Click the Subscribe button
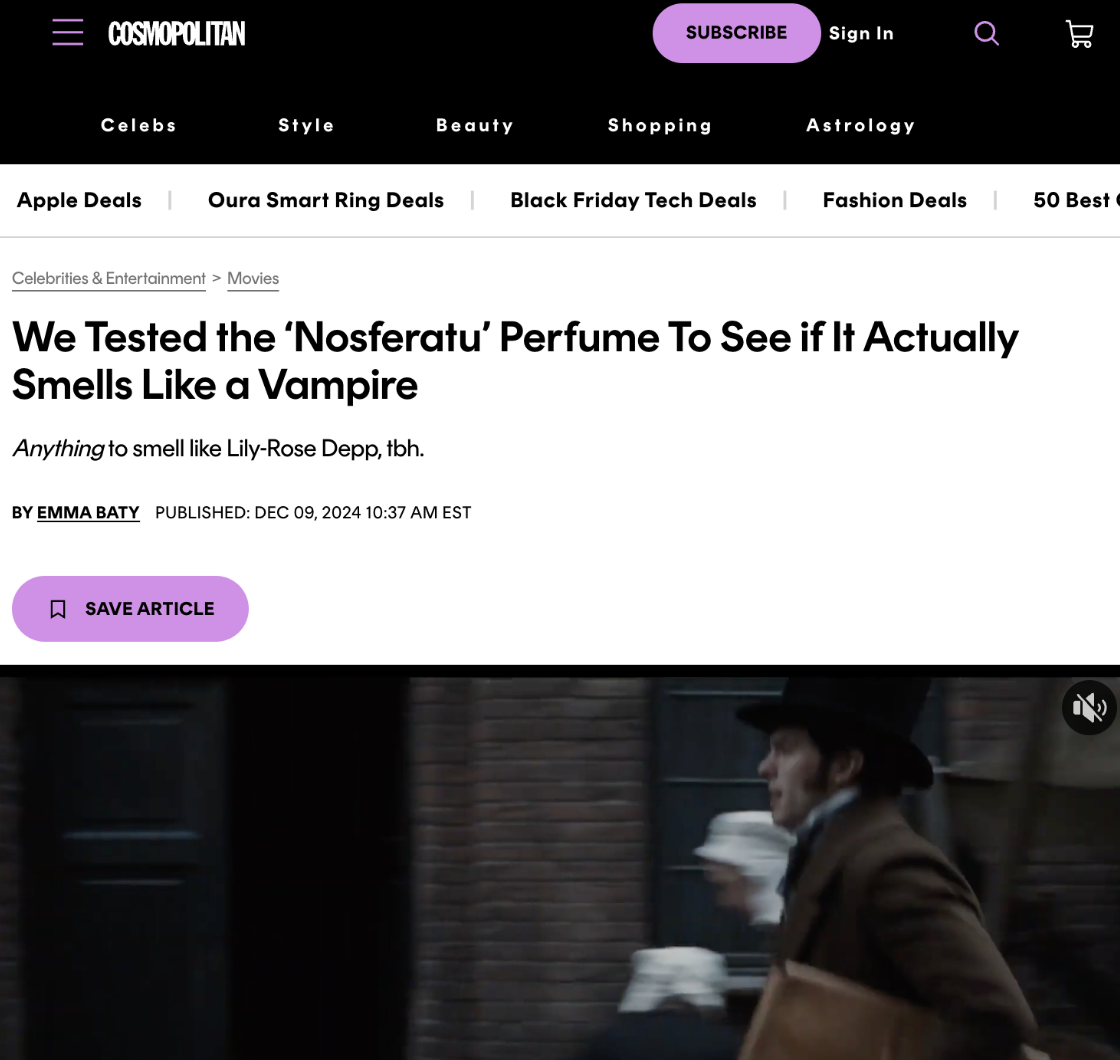The width and height of the screenshot is (1120, 1060). [x=736, y=33]
